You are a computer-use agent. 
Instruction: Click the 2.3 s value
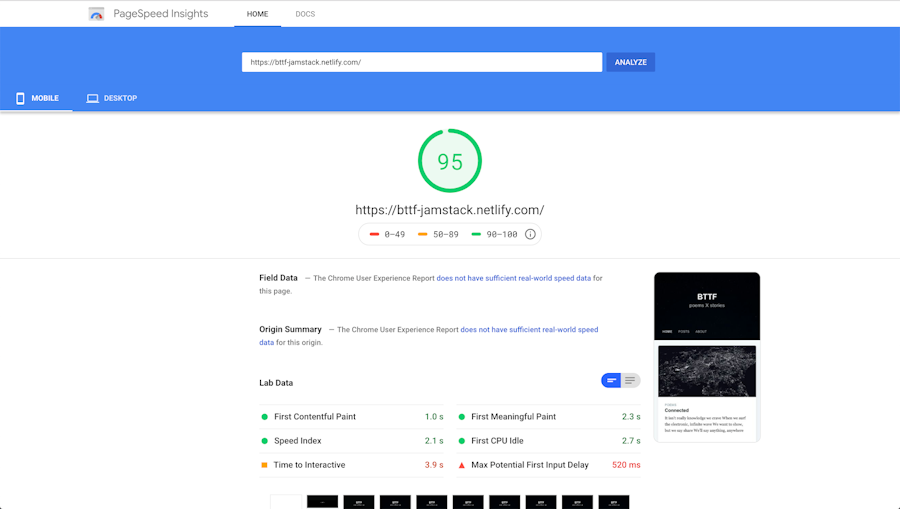pos(631,417)
